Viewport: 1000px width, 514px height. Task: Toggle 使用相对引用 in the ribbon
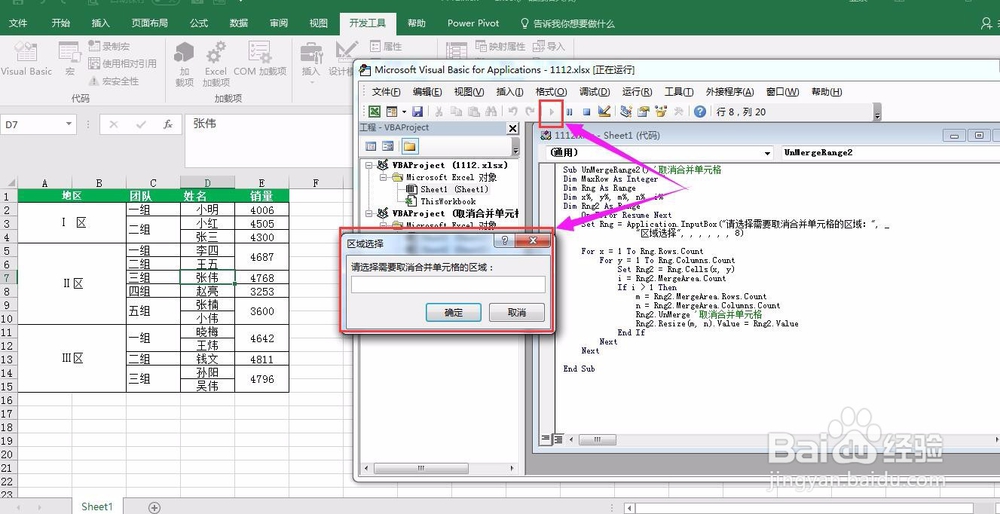pos(122,63)
